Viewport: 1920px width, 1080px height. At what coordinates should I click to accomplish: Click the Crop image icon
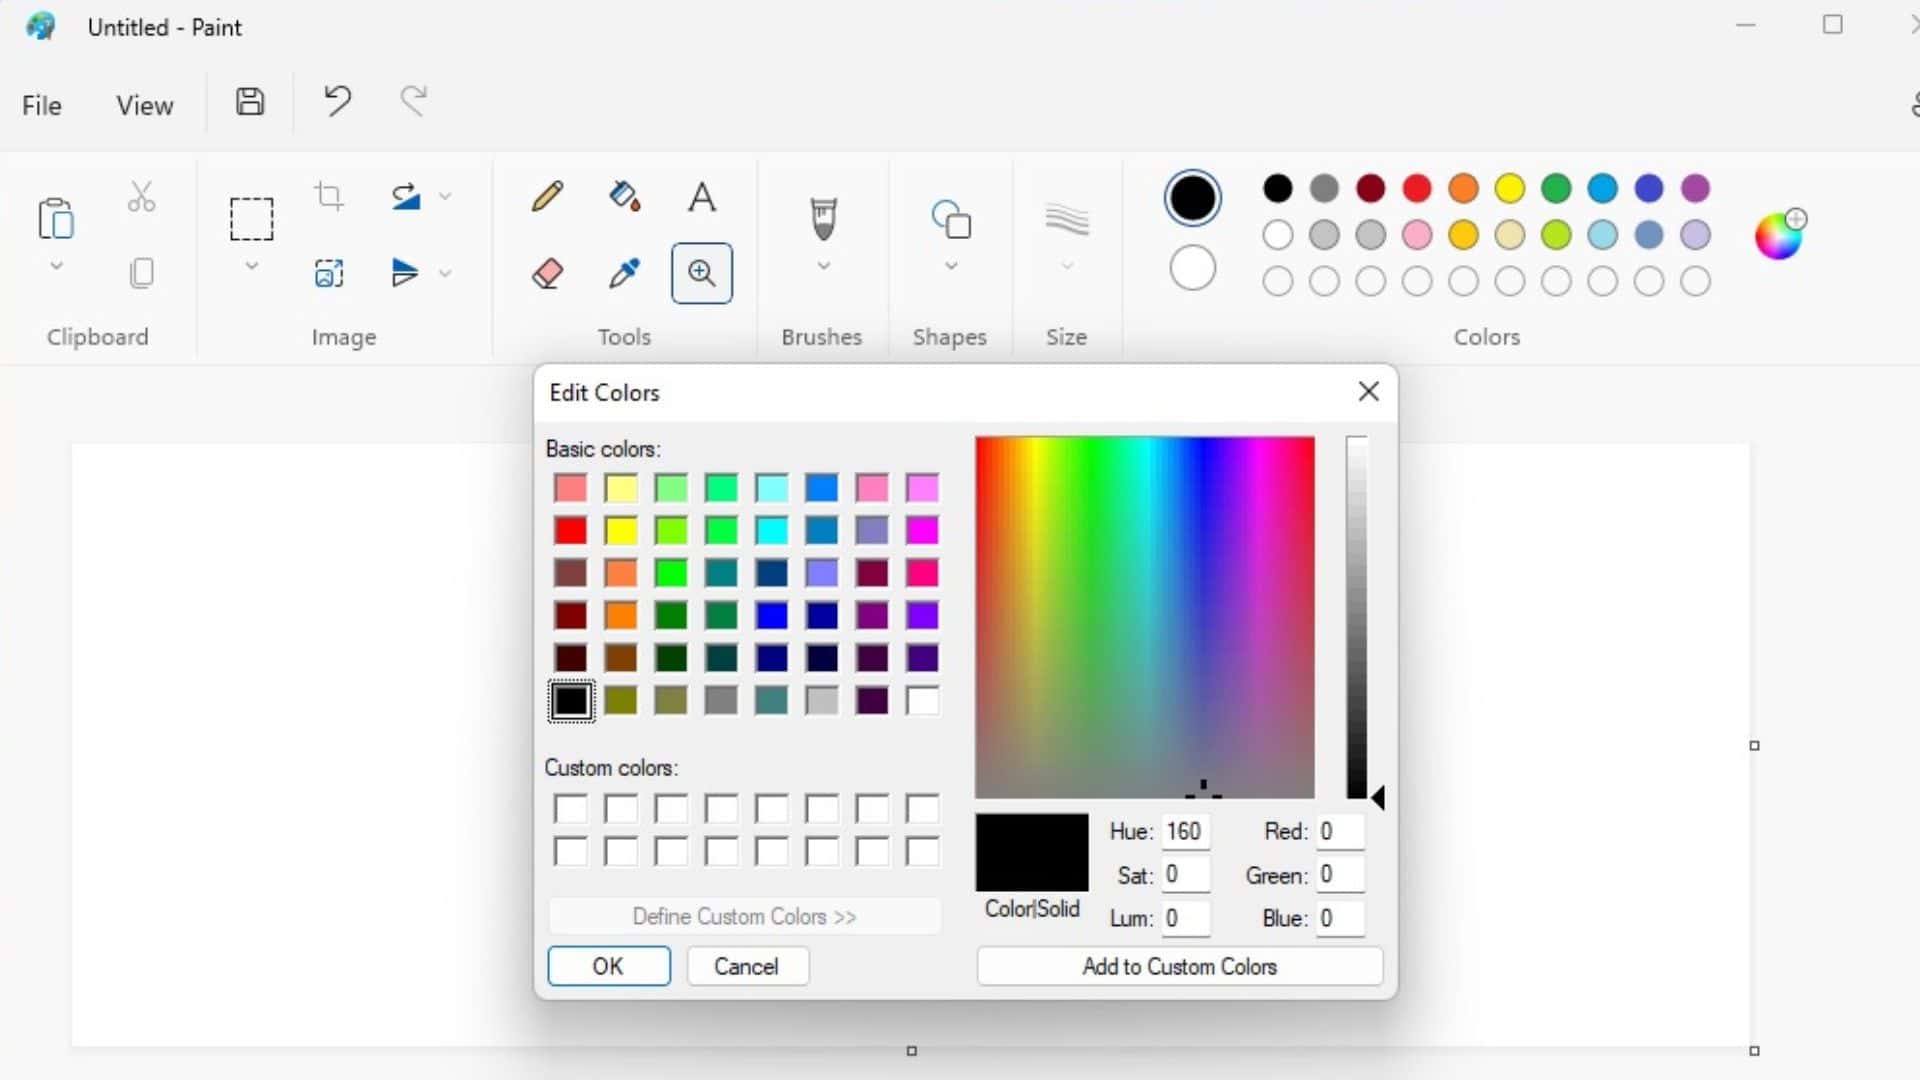coord(329,196)
